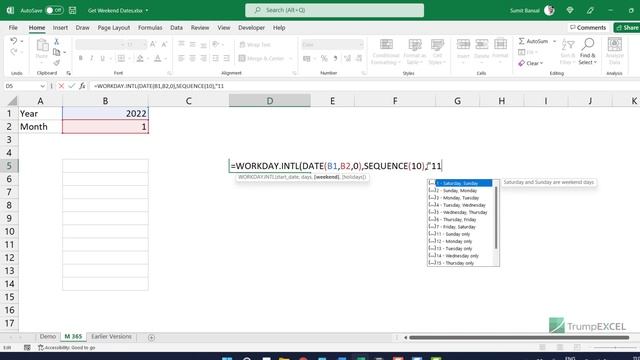Click the macro record status bar icon

(27, 347)
